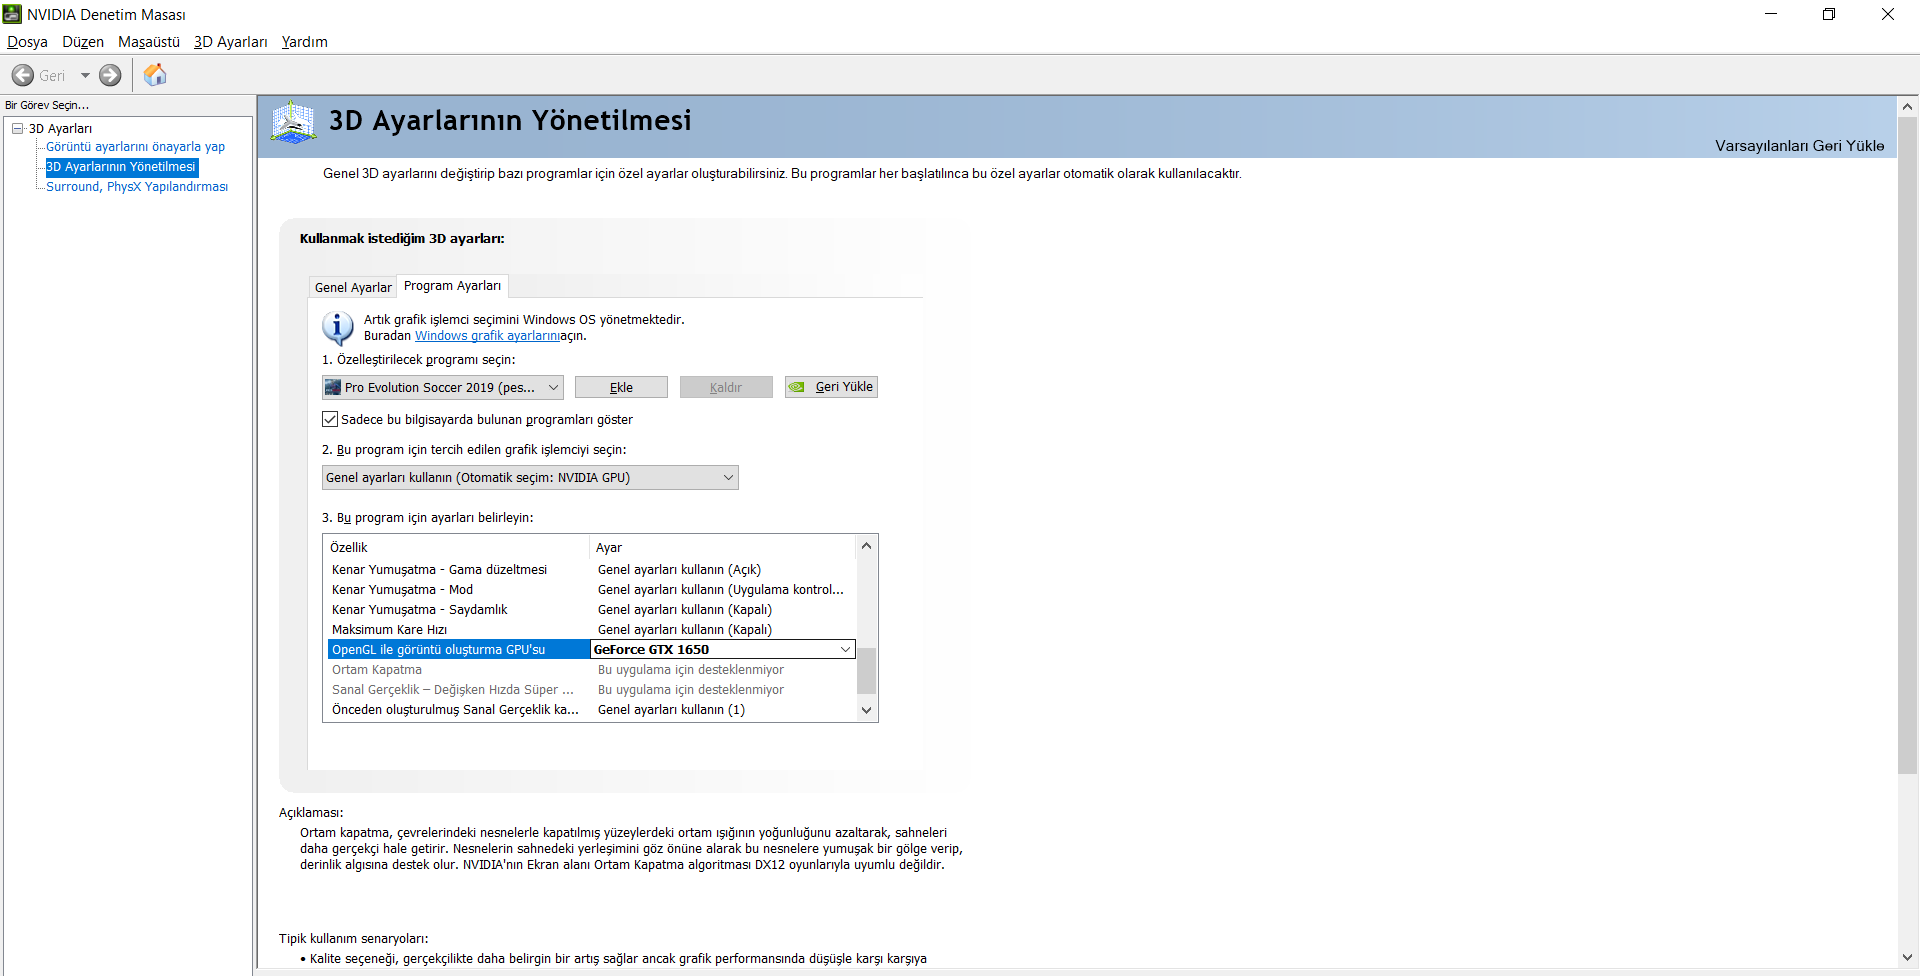Click the blue info icon
1920x976 pixels.
click(337, 328)
